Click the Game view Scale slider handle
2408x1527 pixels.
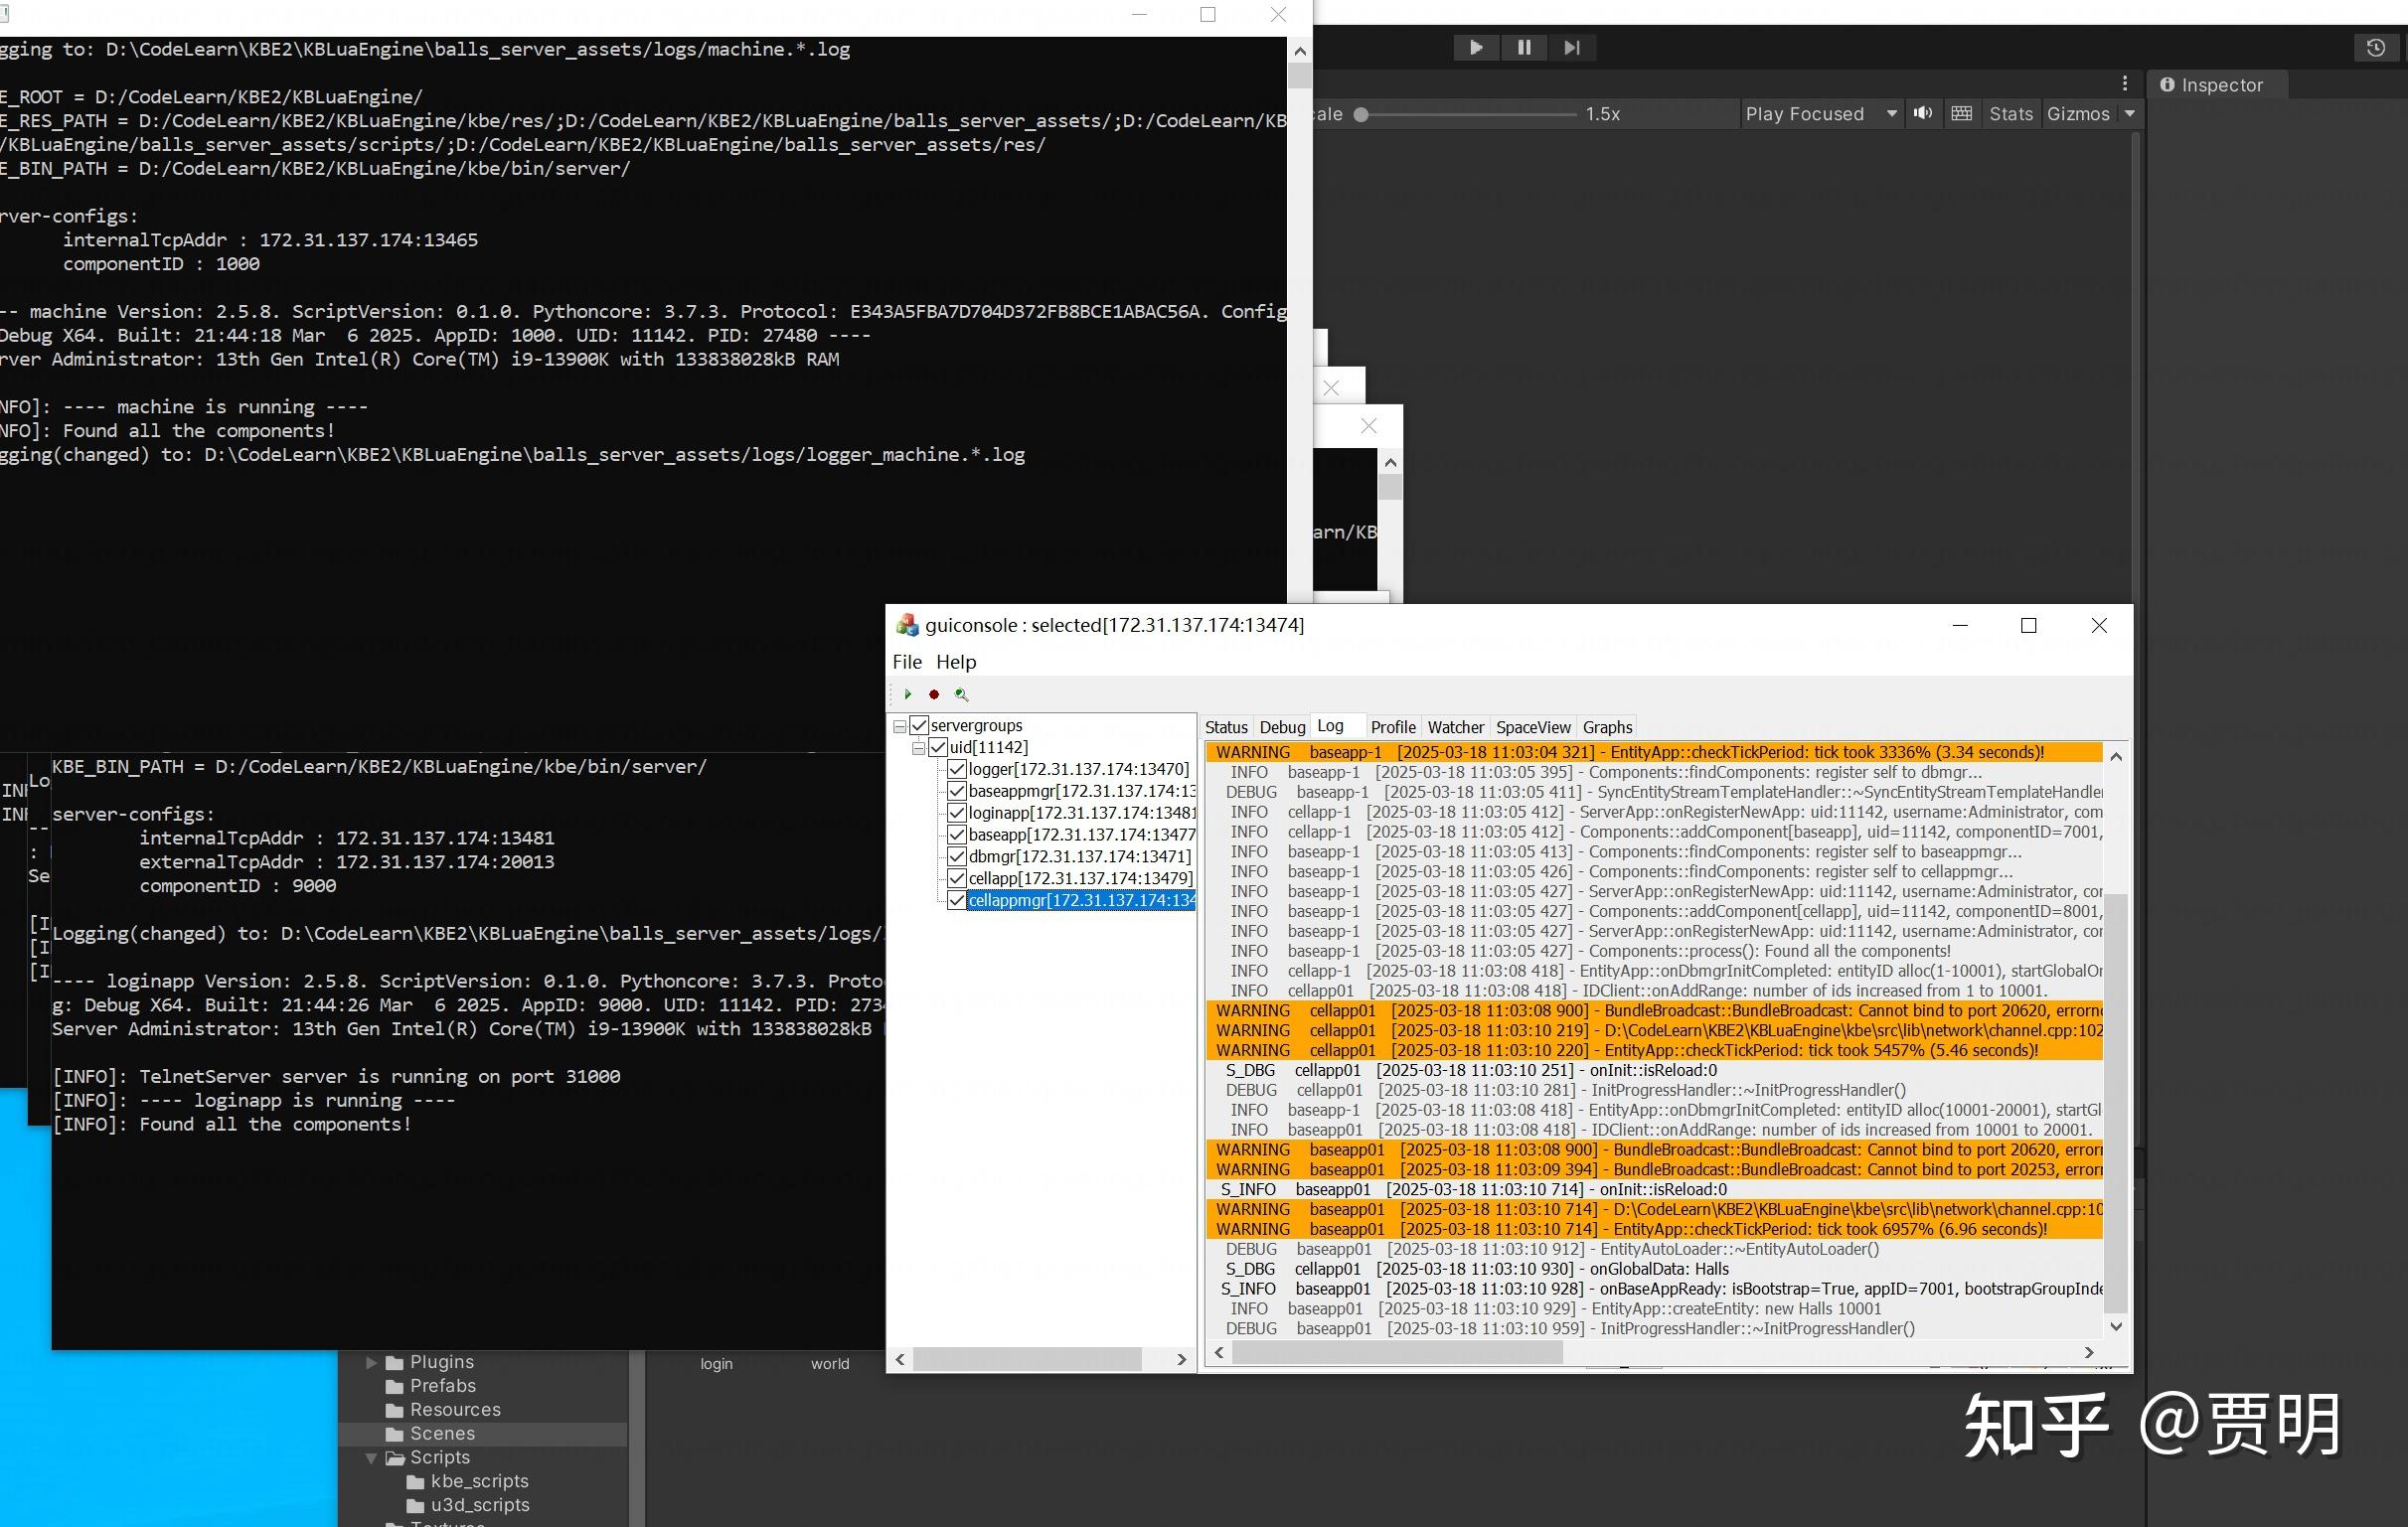pyautogui.click(x=1361, y=115)
